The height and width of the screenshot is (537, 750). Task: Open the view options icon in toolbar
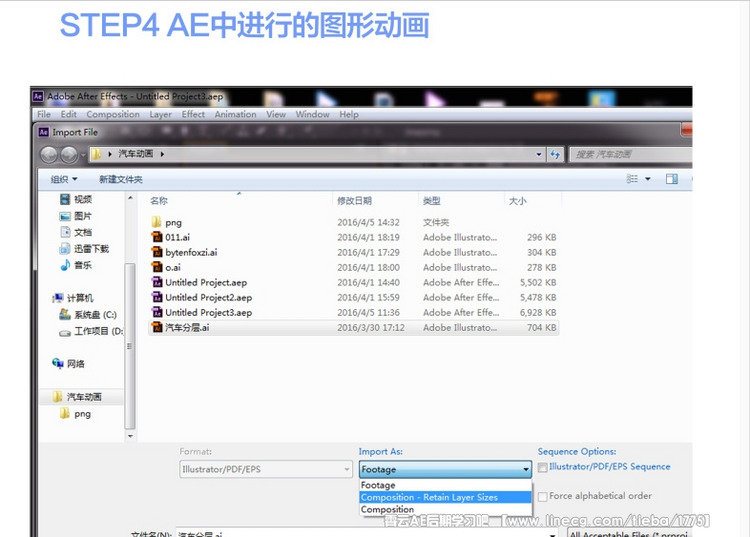pos(632,179)
